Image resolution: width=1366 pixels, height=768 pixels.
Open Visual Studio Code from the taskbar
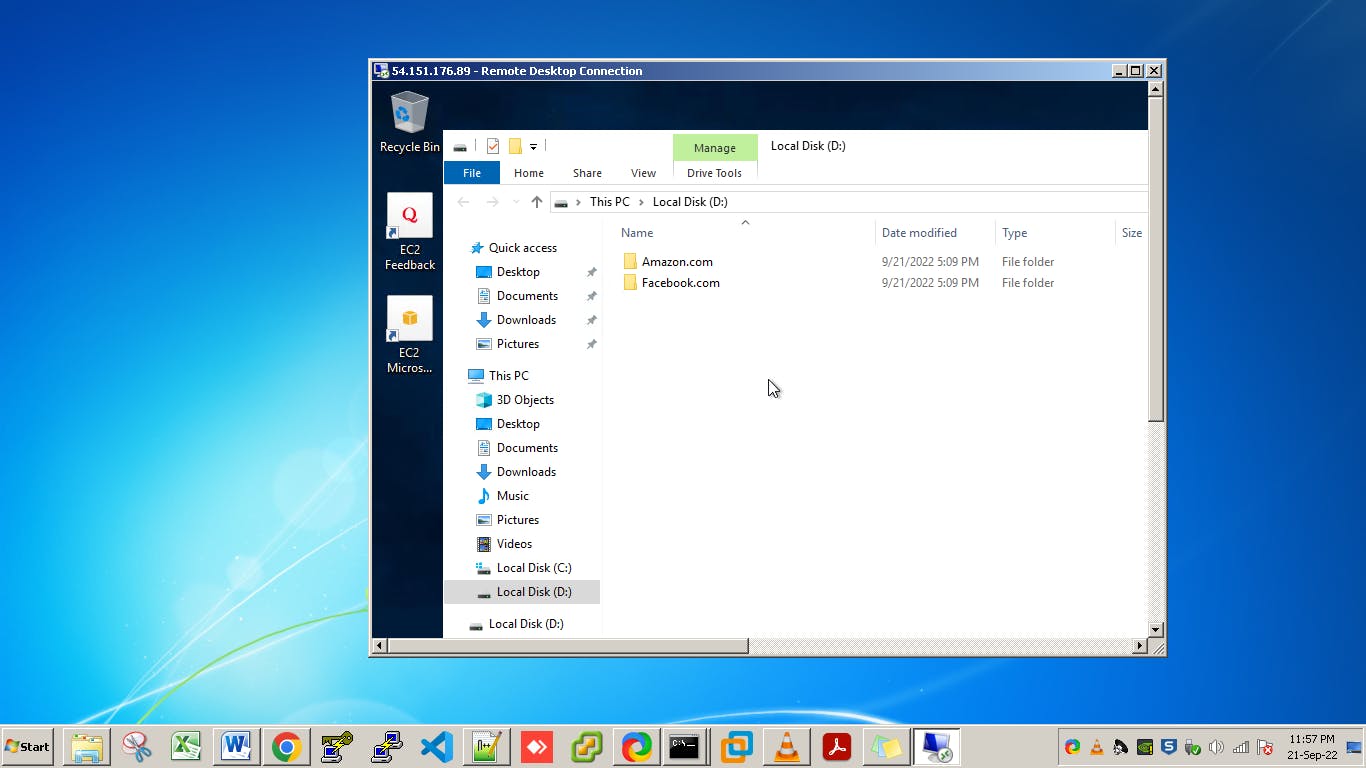coord(437,747)
